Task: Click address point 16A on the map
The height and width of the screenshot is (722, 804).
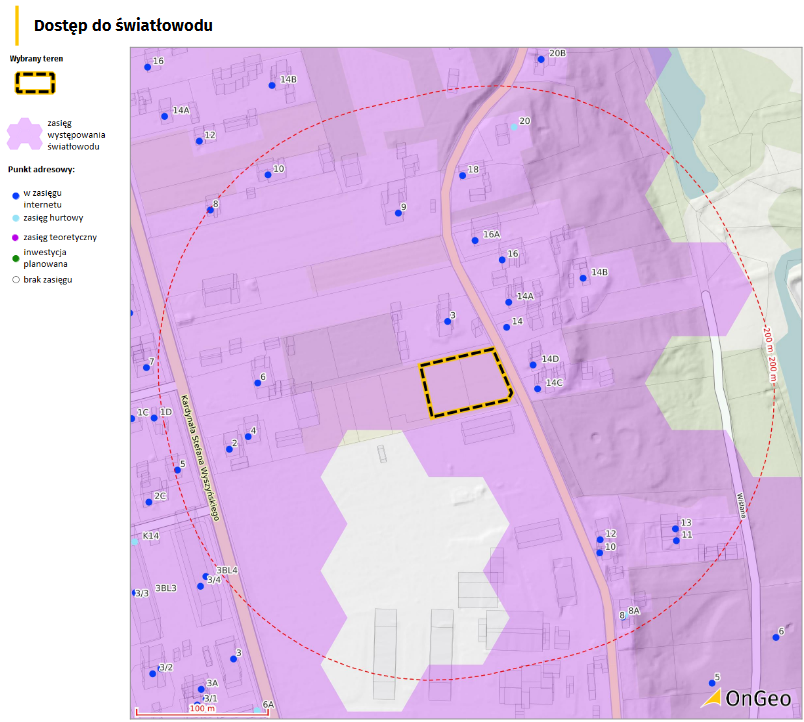Action: click(x=475, y=240)
